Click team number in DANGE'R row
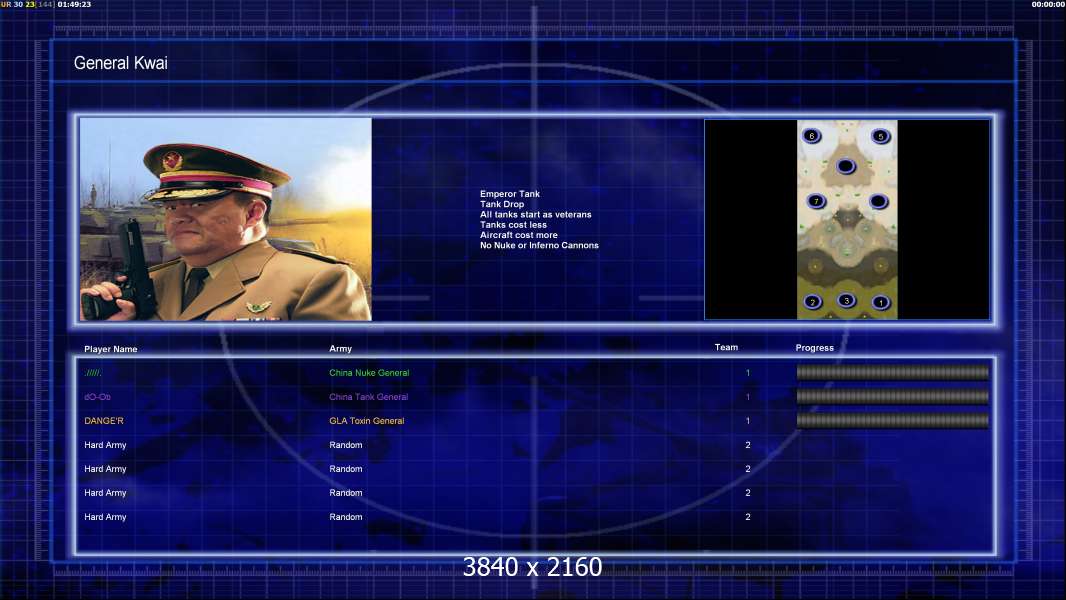 click(x=748, y=421)
